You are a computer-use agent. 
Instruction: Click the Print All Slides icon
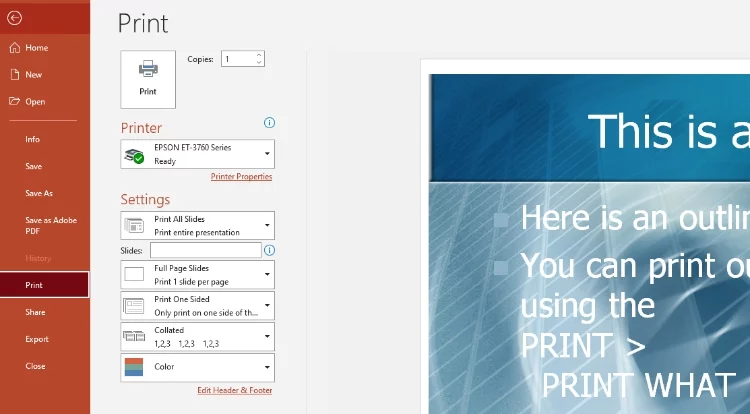pos(134,225)
